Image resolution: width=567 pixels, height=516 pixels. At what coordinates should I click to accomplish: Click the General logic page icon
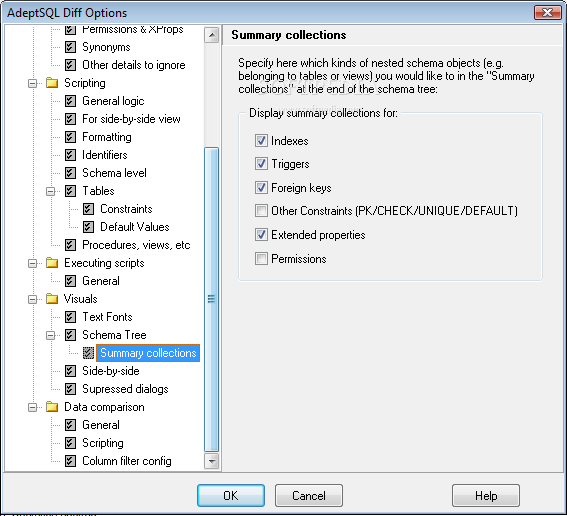[x=70, y=101]
